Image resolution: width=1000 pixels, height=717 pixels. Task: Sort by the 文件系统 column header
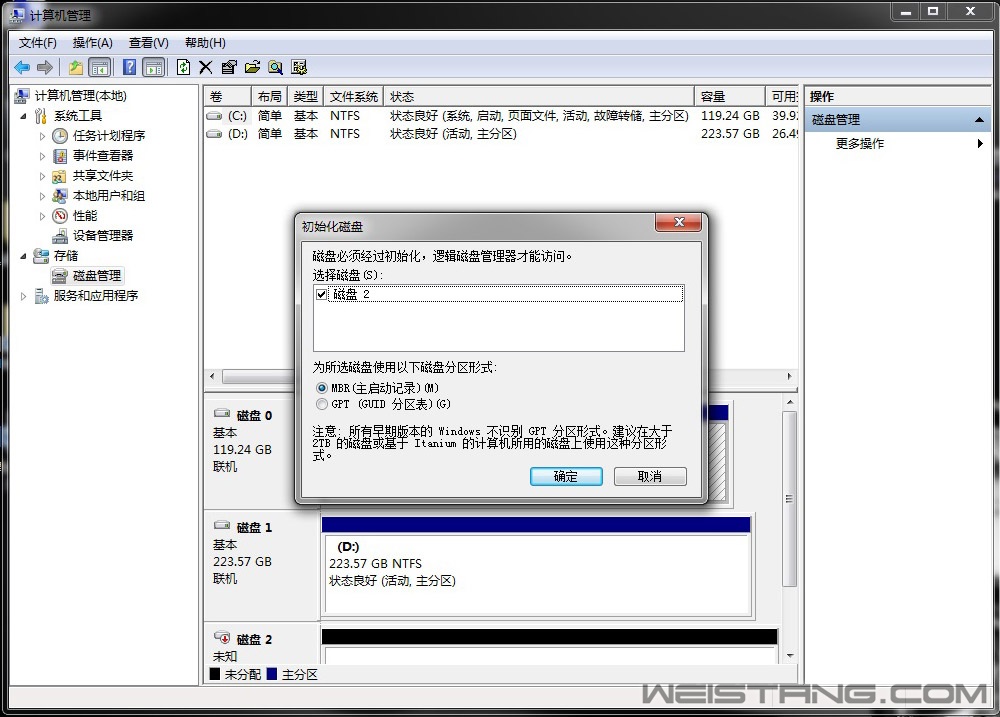pos(353,96)
